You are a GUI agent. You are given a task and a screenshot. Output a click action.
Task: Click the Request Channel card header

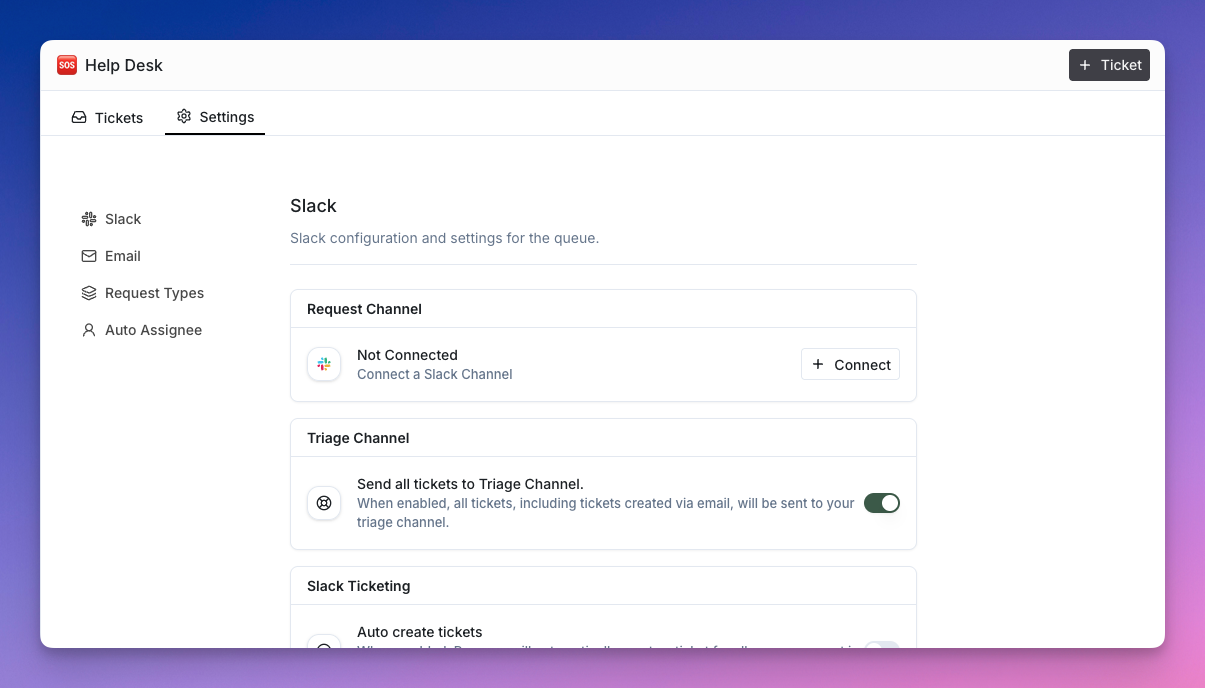pyautogui.click(x=603, y=309)
